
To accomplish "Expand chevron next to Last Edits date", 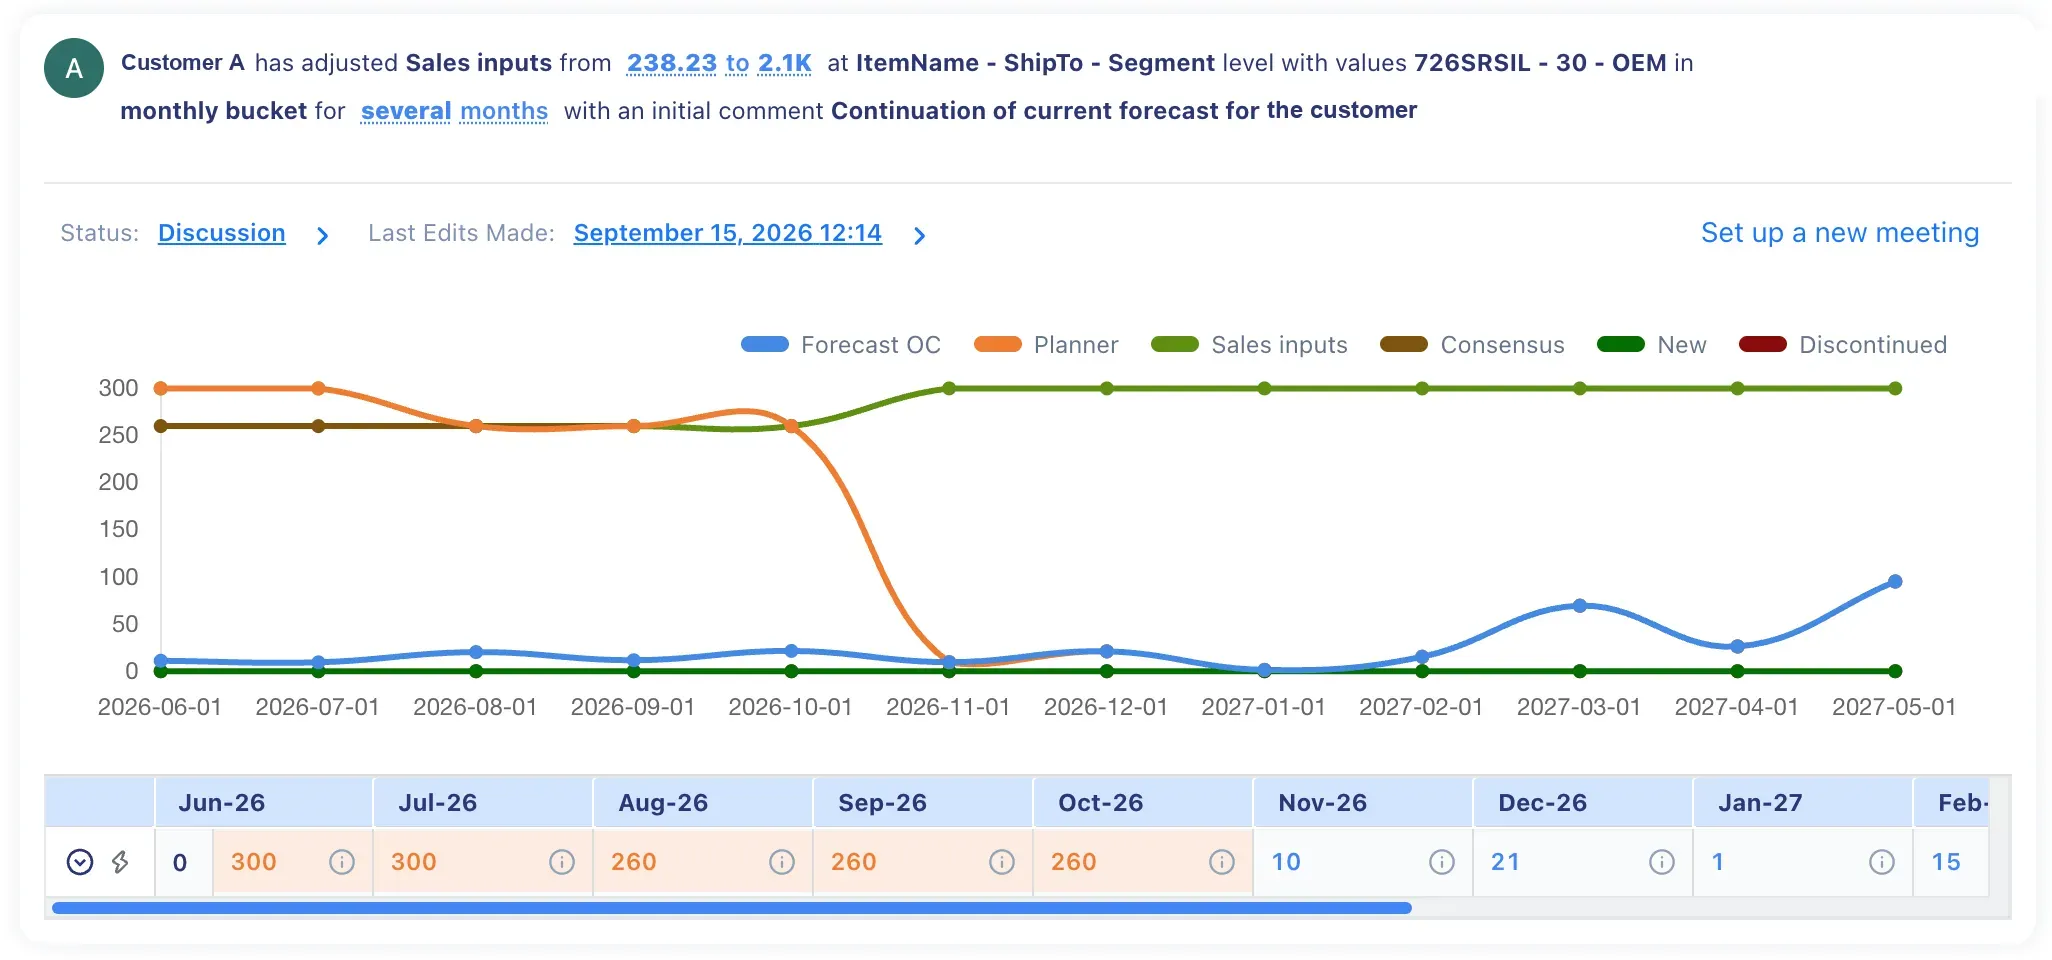I will point(919,236).
